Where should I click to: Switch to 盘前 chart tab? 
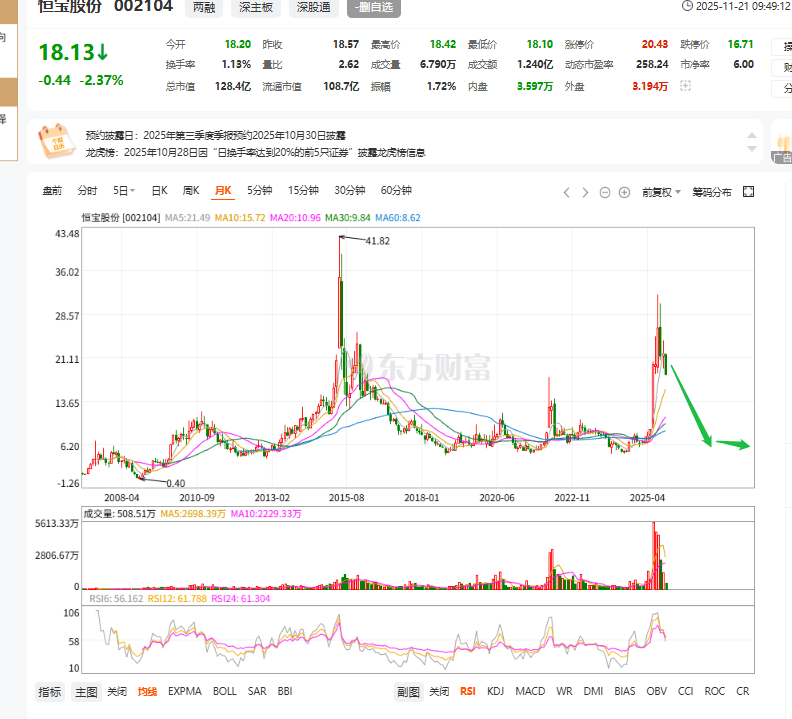coord(52,190)
